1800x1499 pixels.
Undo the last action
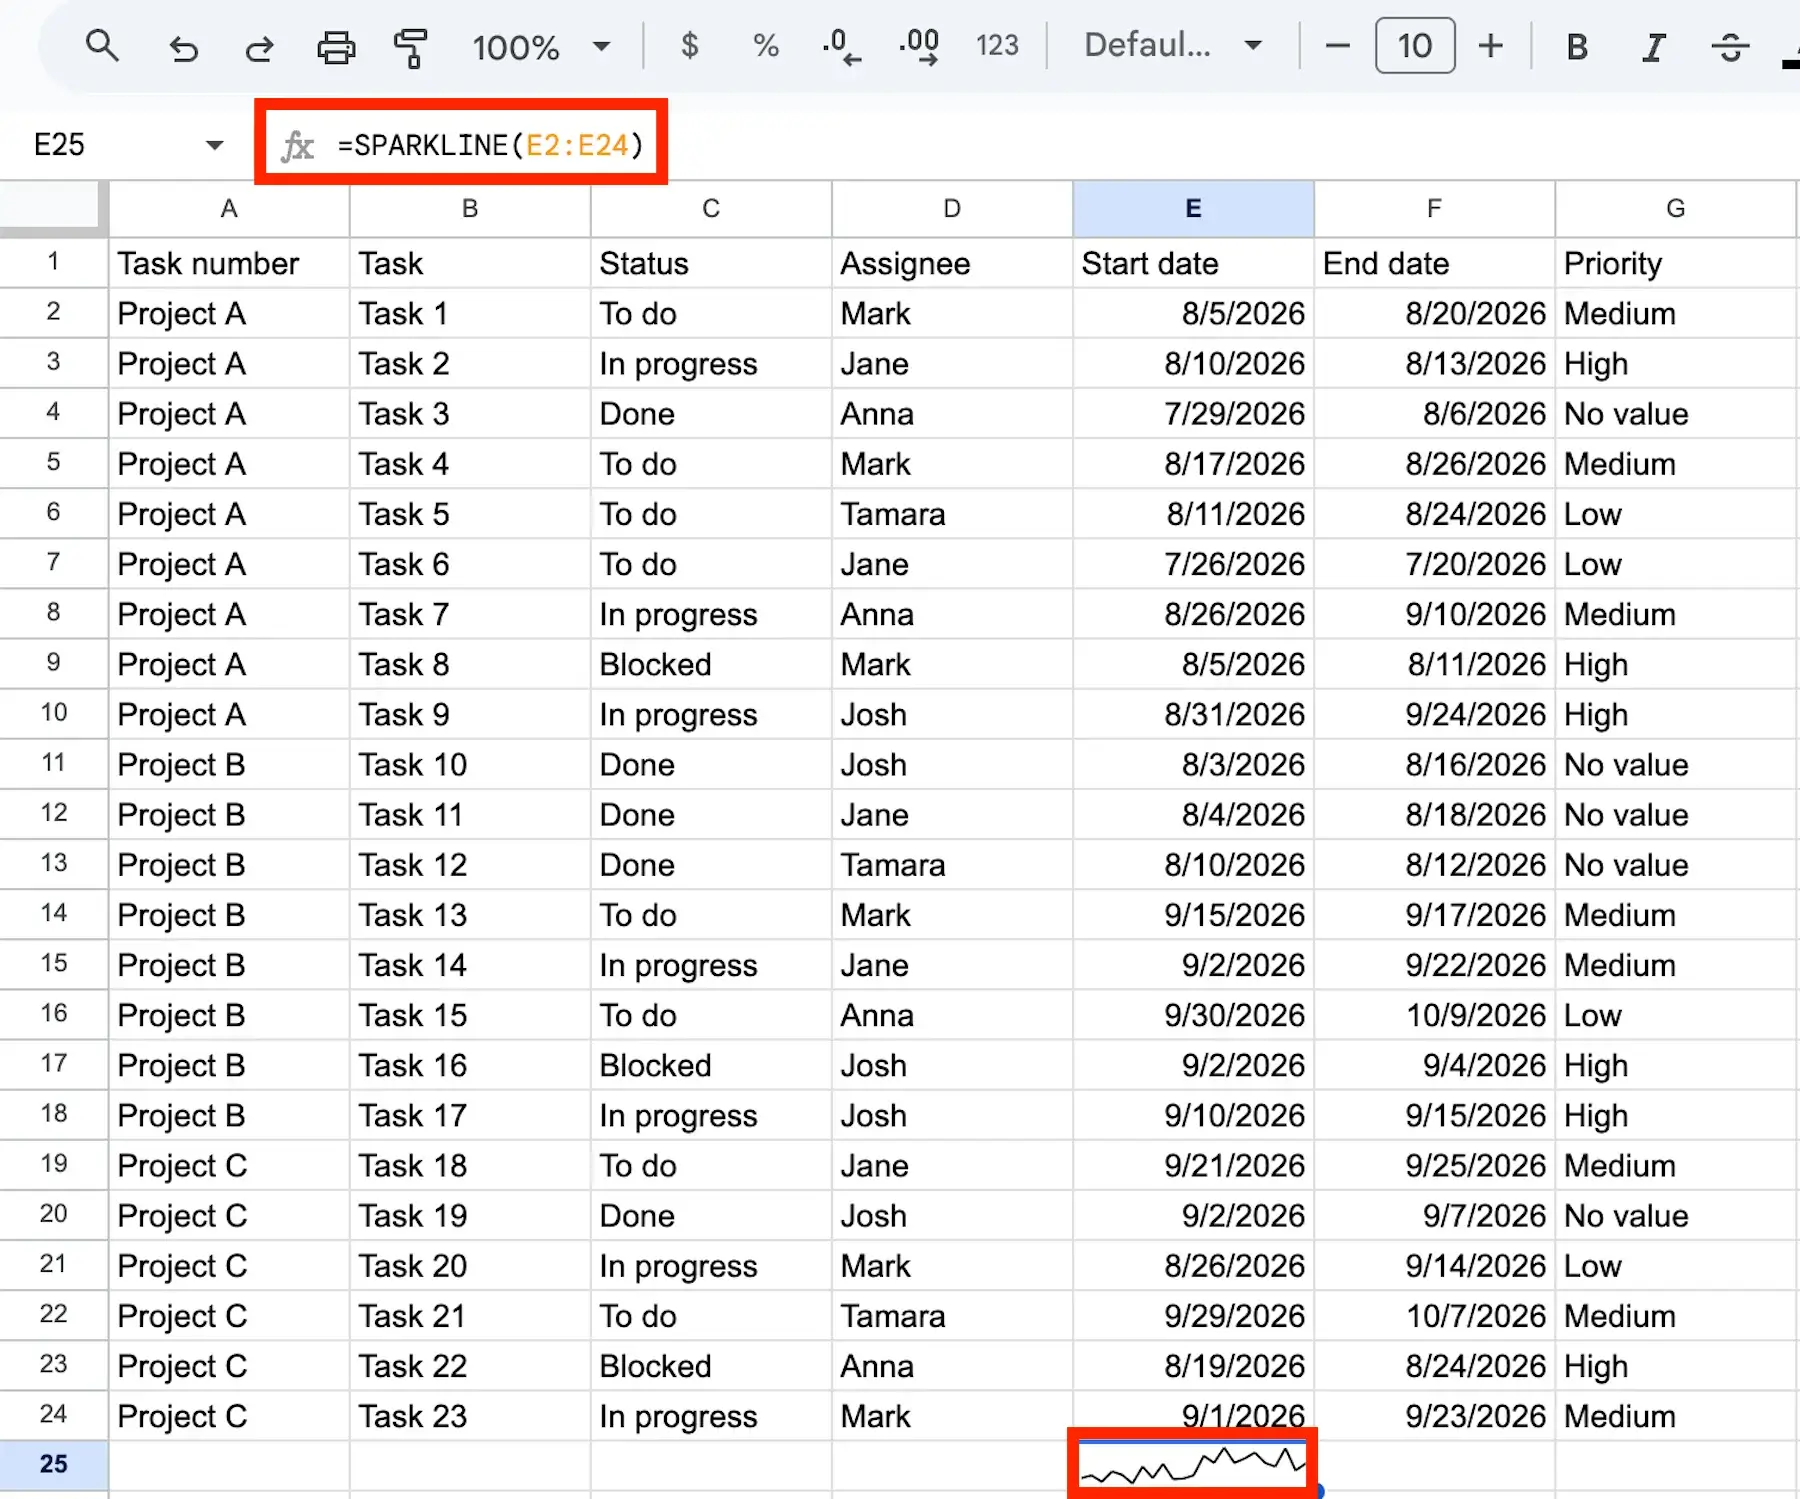click(x=183, y=47)
